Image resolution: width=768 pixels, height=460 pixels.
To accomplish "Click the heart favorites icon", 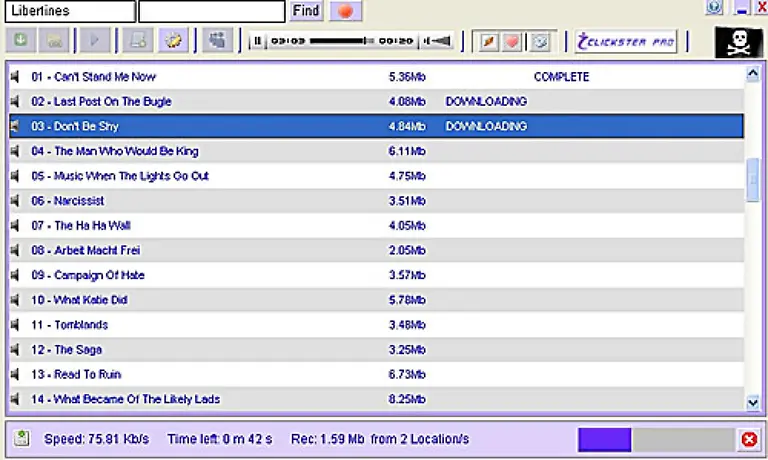I will (x=512, y=42).
